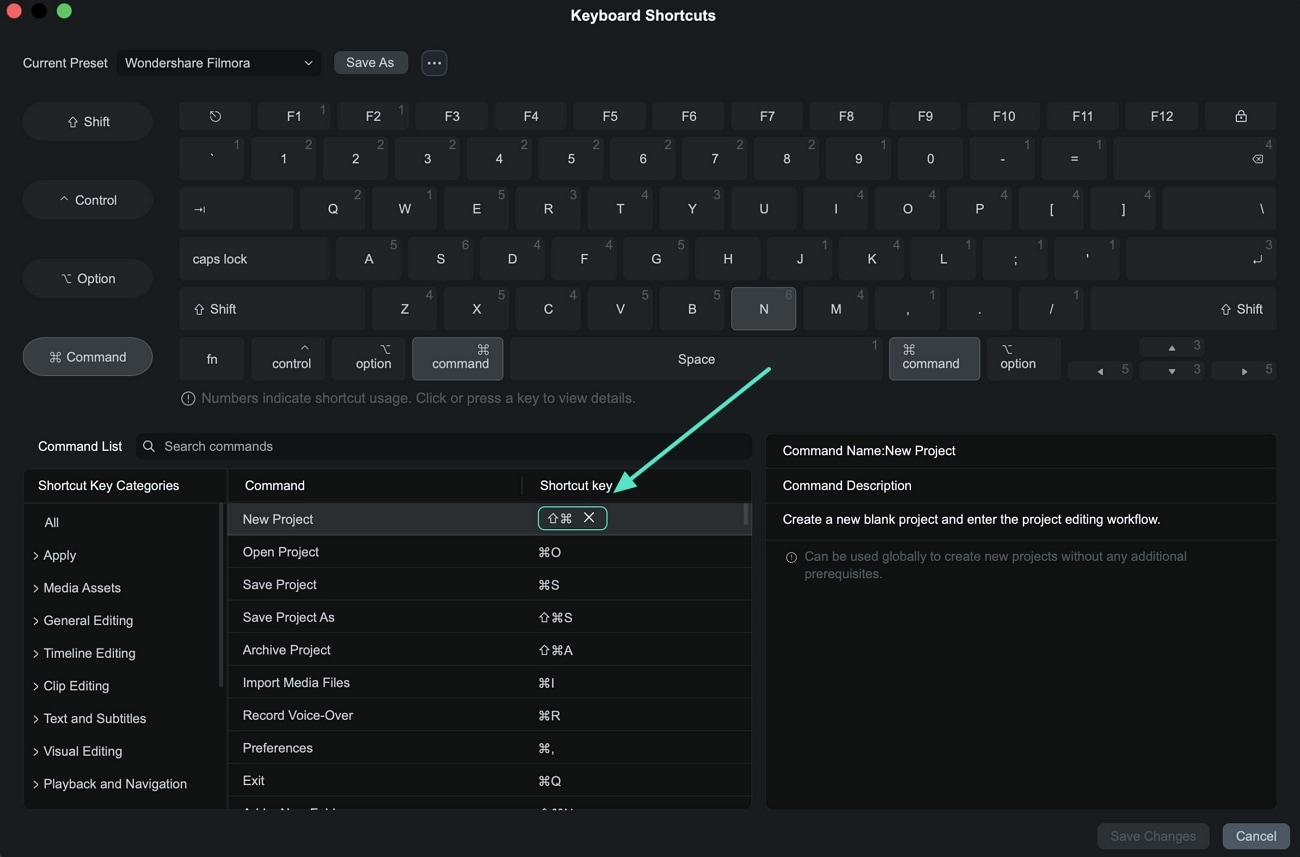This screenshot has width=1300, height=857.
Task: Toggle the Shift modifier button in sidebar
Action: pos(88,122)
